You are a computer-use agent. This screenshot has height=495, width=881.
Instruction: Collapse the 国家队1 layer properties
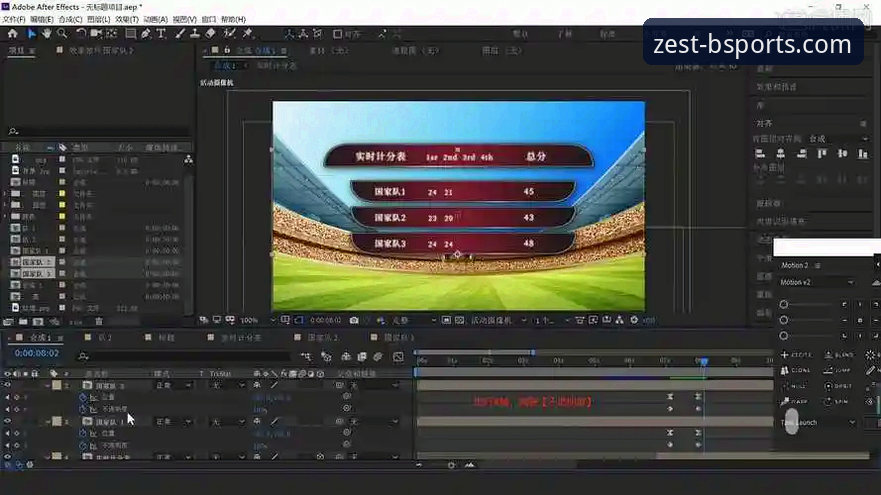[48, 421]
